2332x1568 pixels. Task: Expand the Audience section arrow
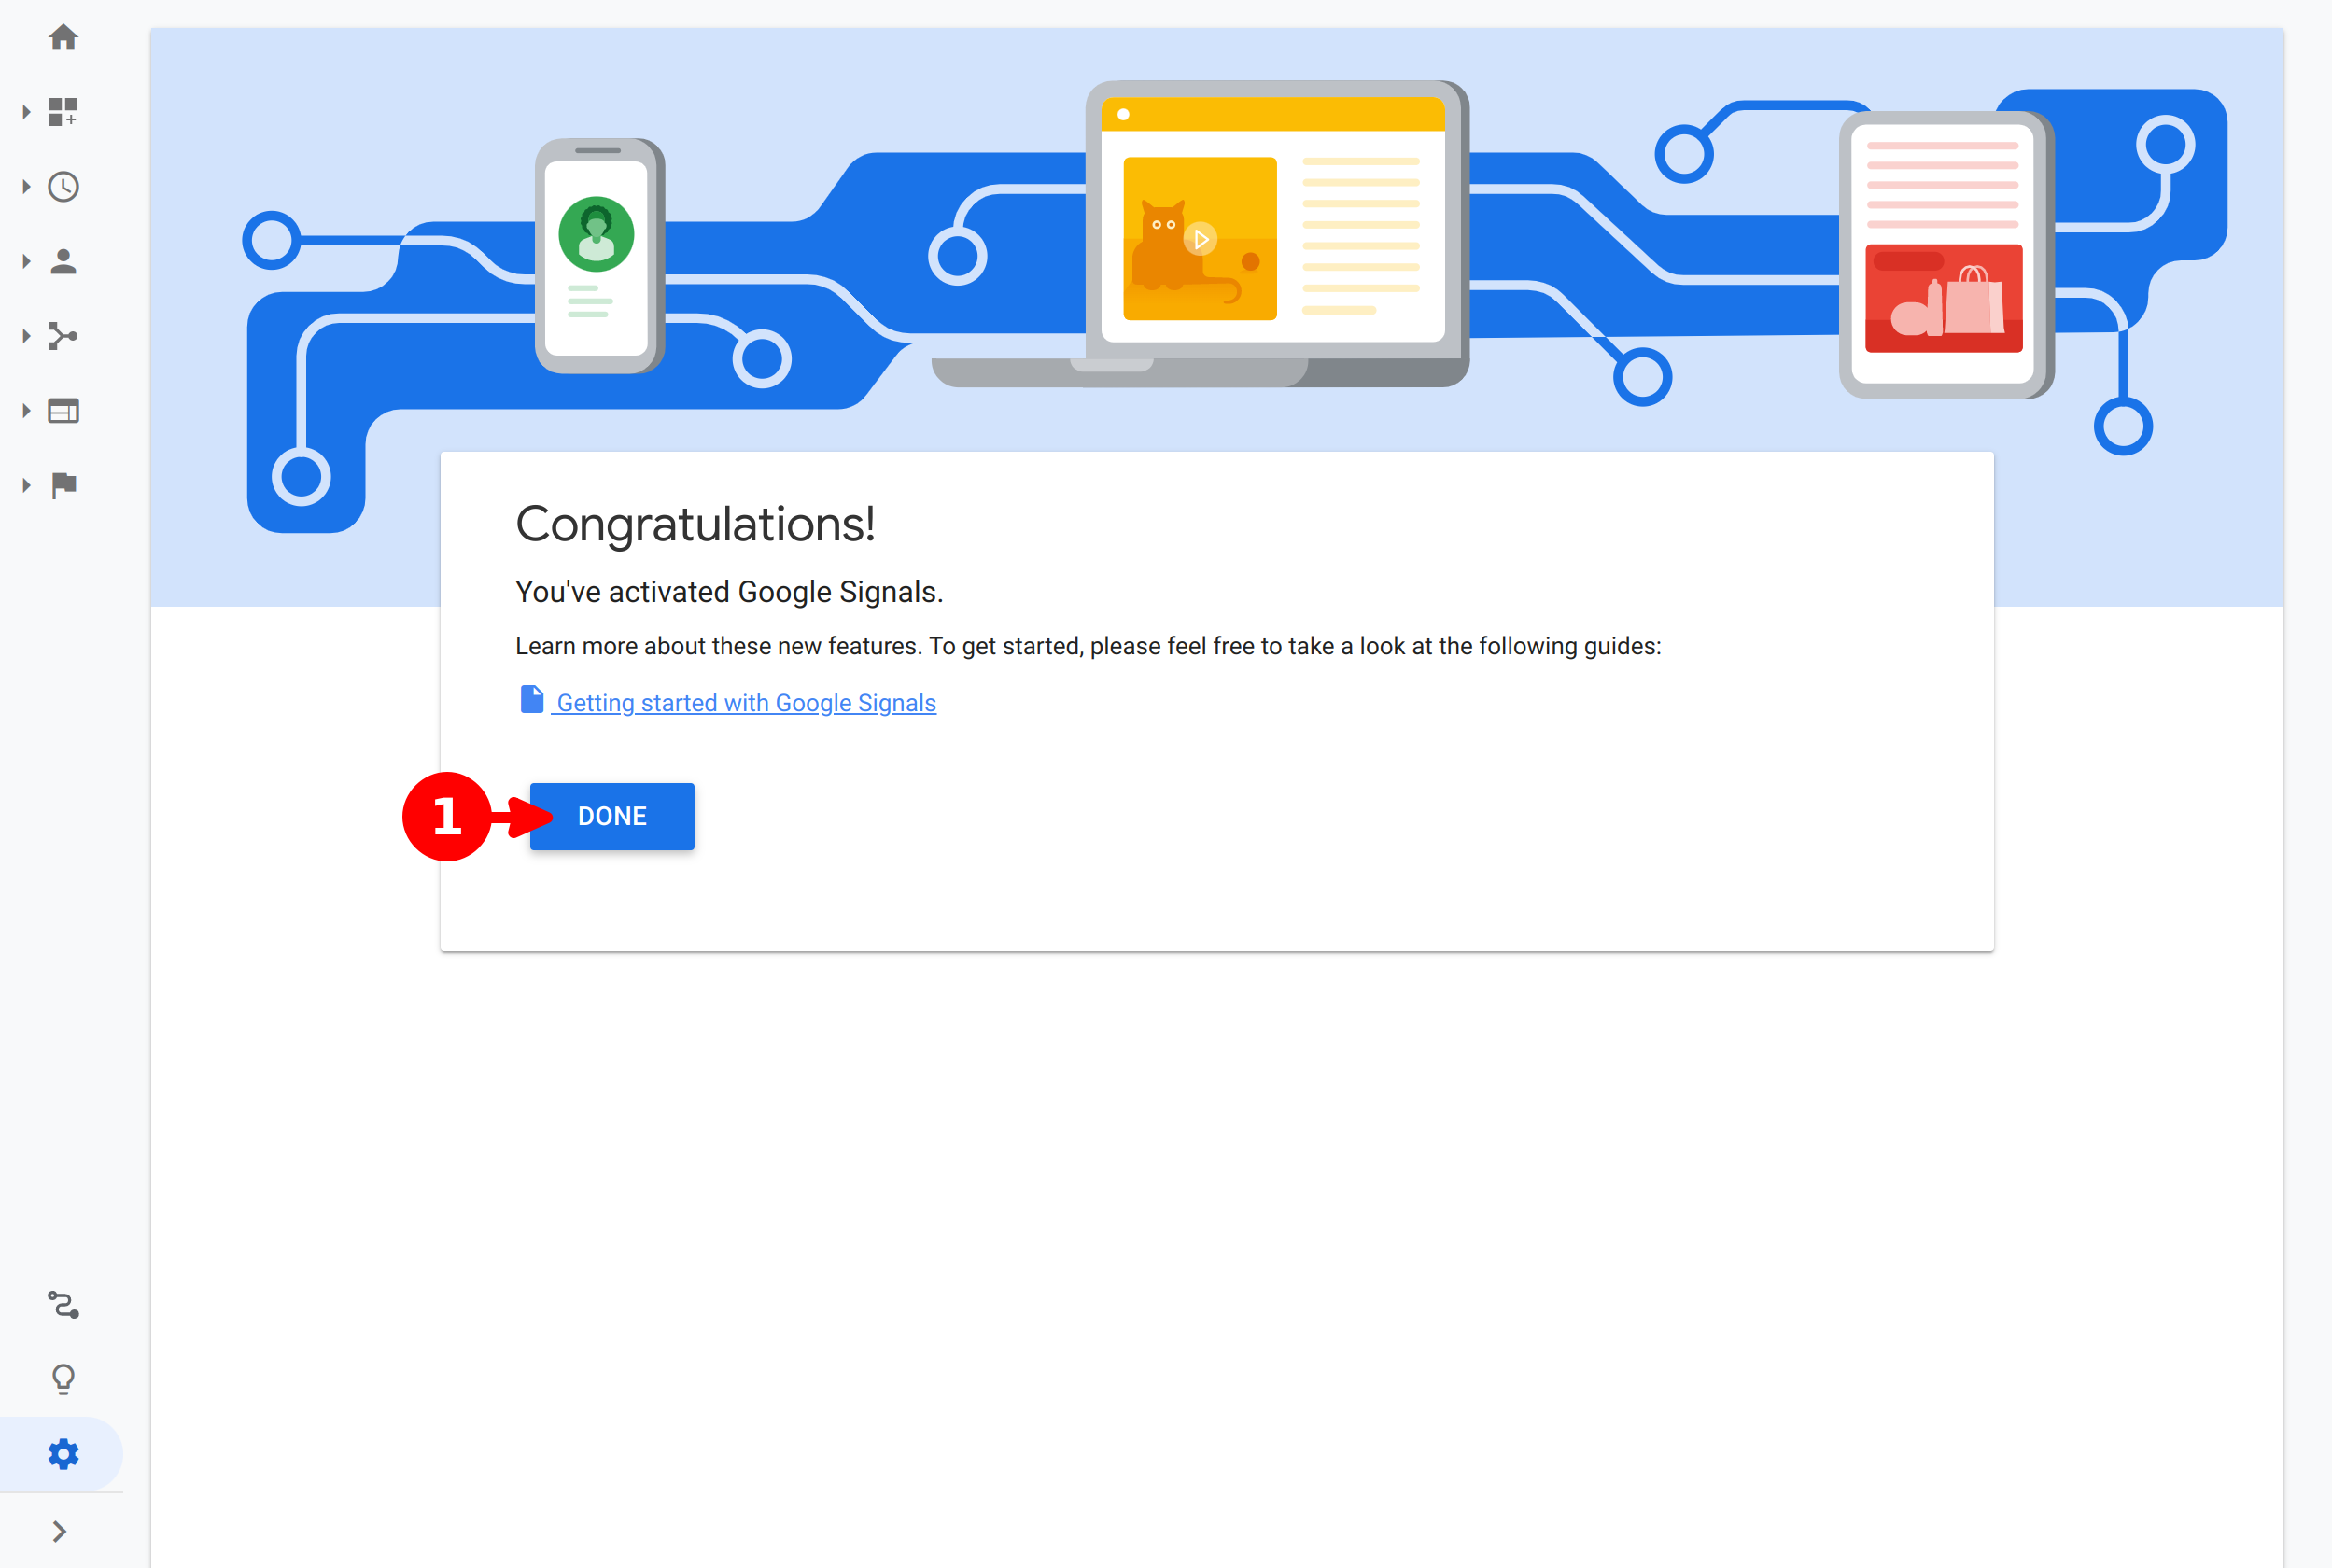(27, 262)
